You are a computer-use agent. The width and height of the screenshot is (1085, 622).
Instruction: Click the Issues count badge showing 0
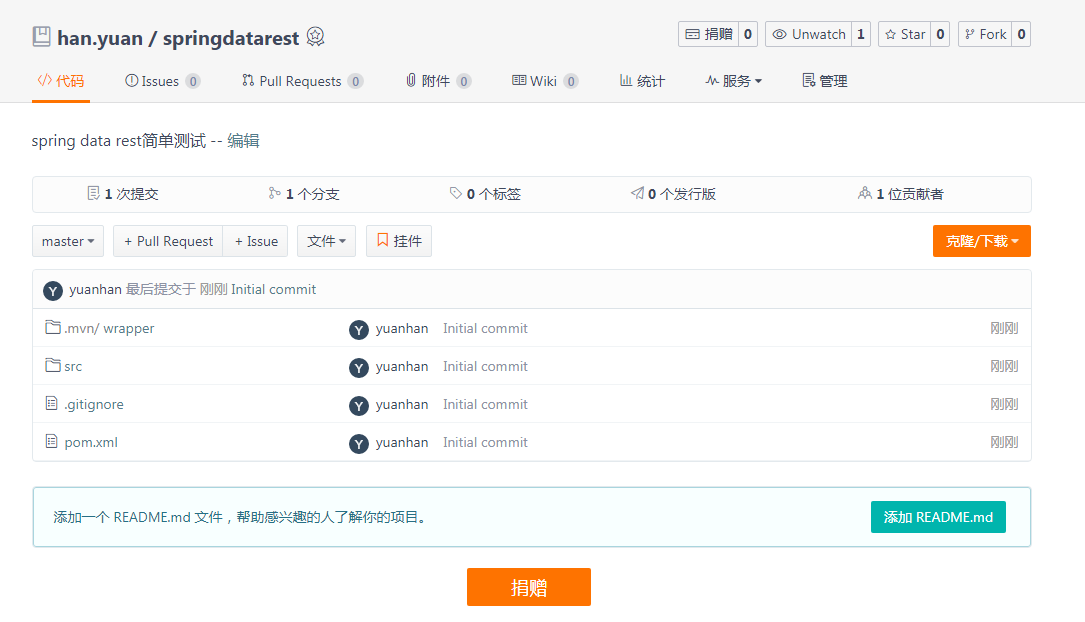193,82
